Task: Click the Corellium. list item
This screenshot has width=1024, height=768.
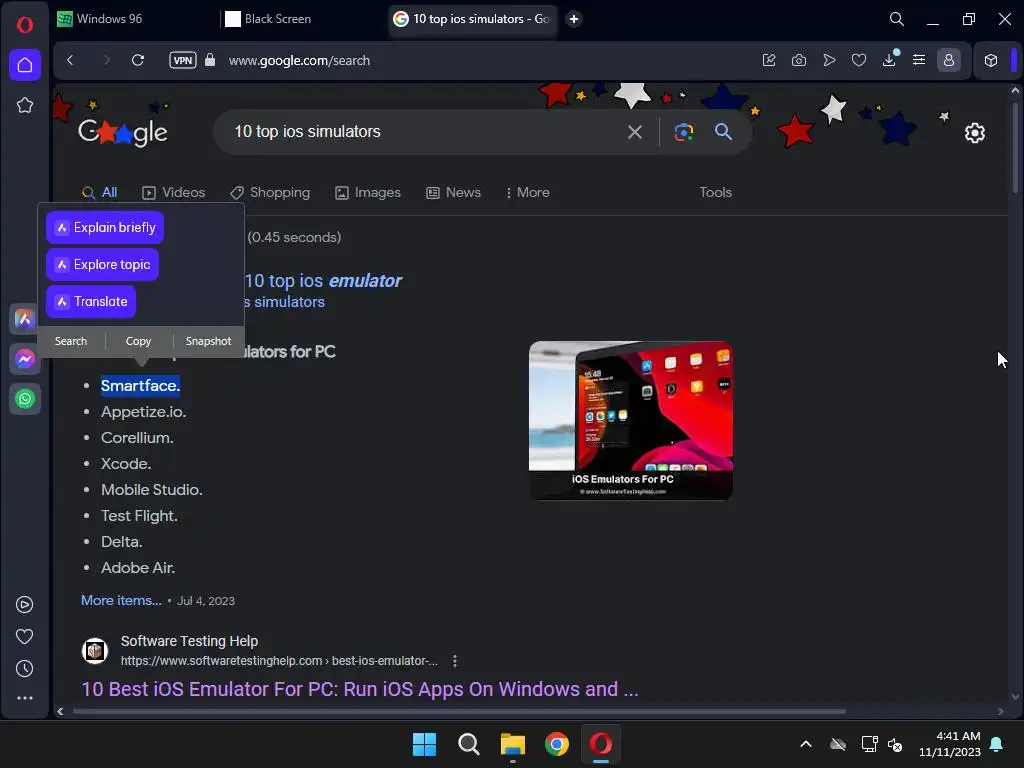Action: [137, 438]
